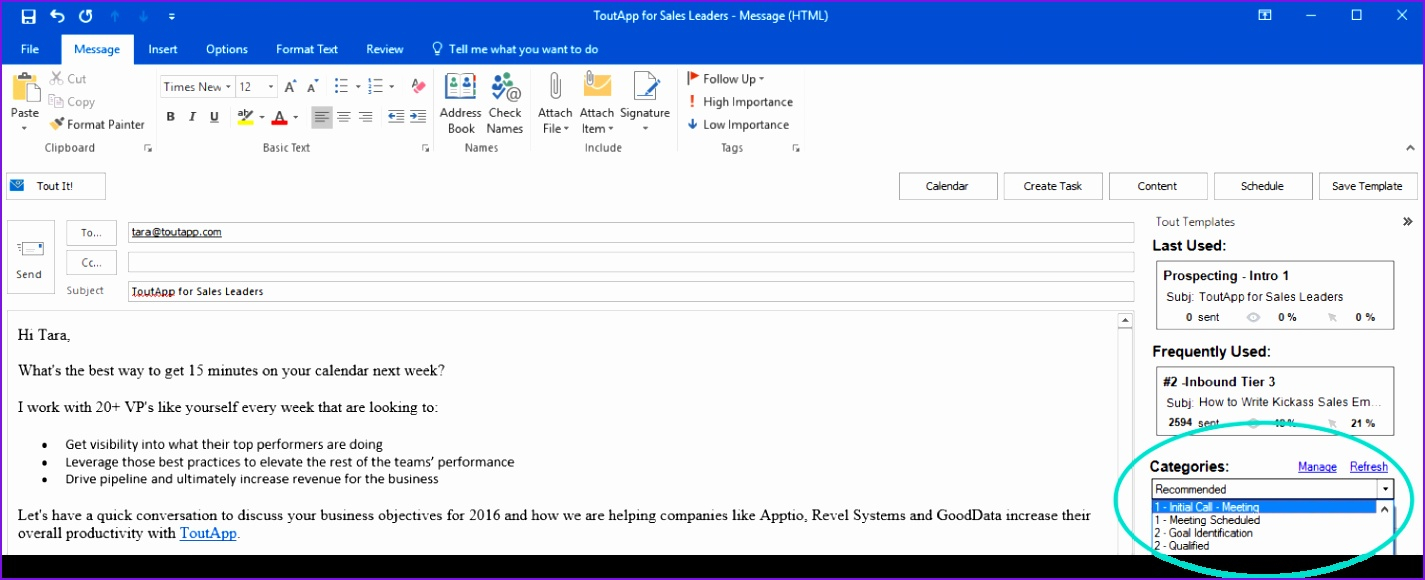This screenshot has height=580, width=1425.
Task: Switch to the Options tab
Action: pyautogui.click(x=227, y=49)
